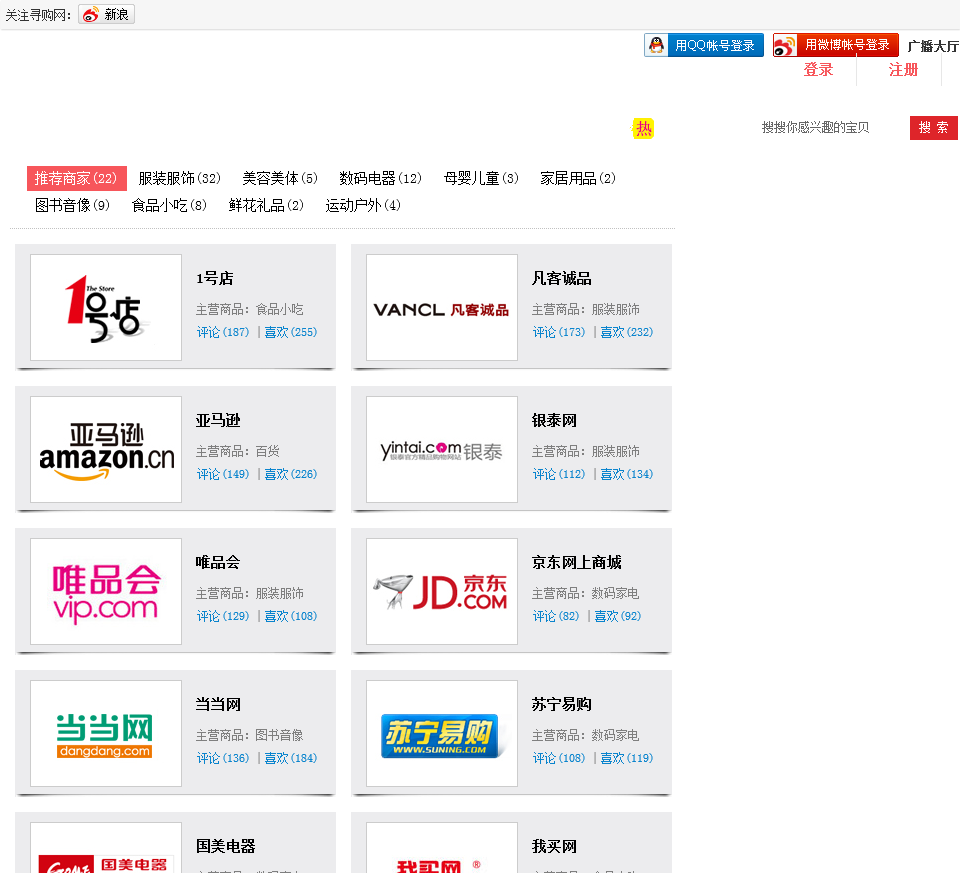Click the QQ penguin icon
The width and height of the screenshot is (960, 873).
click(x=657, y=45)
